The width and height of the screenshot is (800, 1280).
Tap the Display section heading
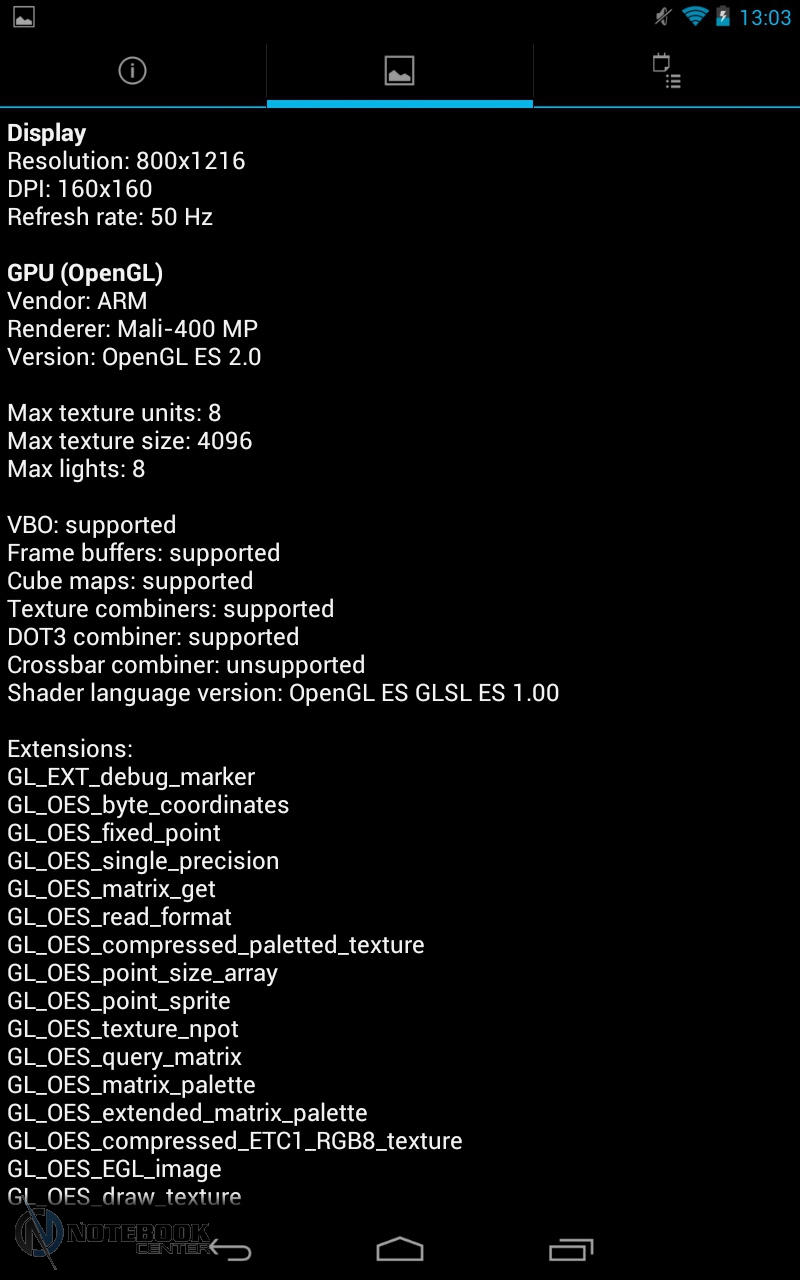click(x=47, y=133)
